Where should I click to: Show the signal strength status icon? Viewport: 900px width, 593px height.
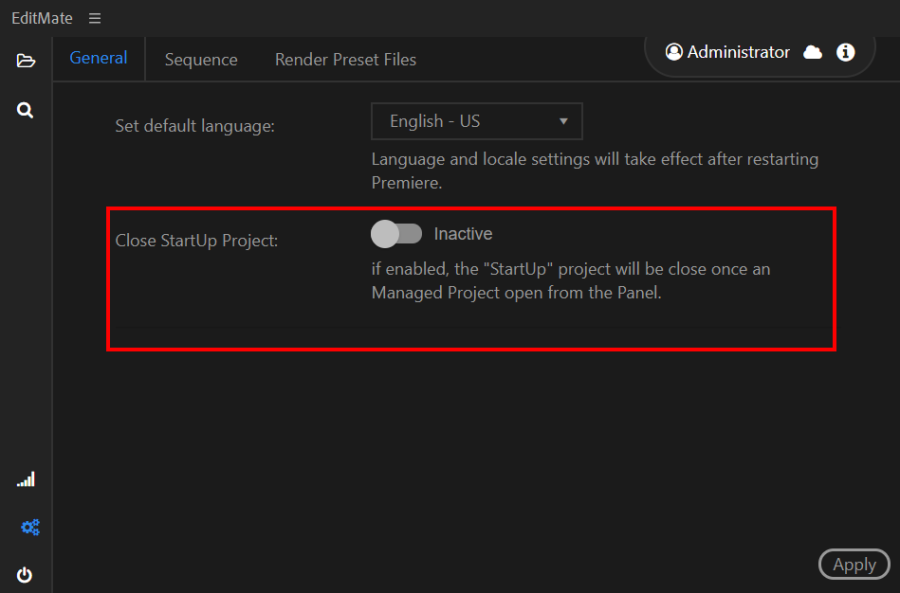point(26,479)
